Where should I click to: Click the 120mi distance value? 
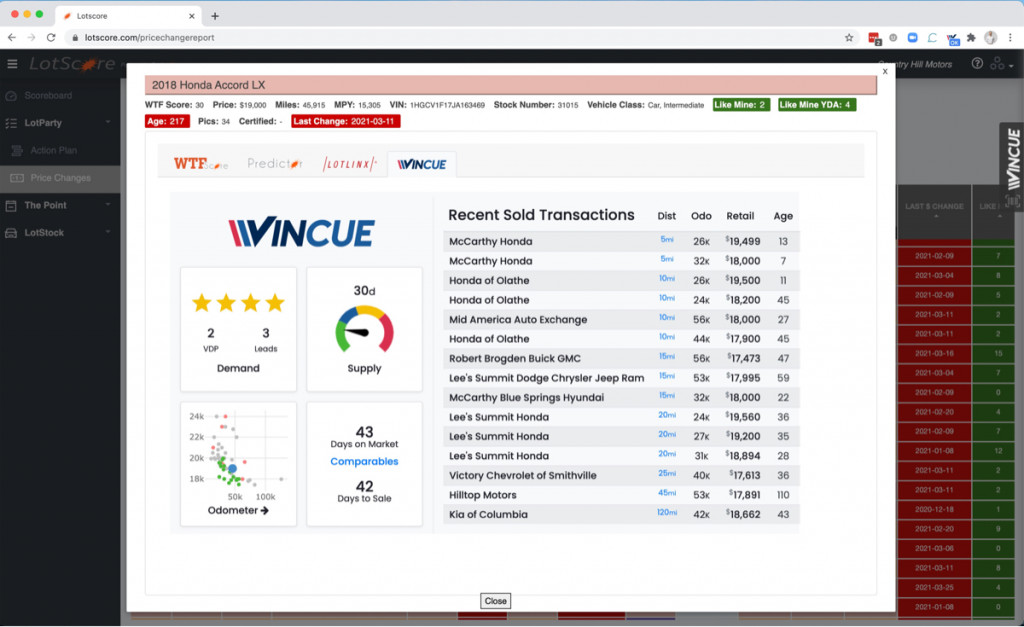coord(666,513)
